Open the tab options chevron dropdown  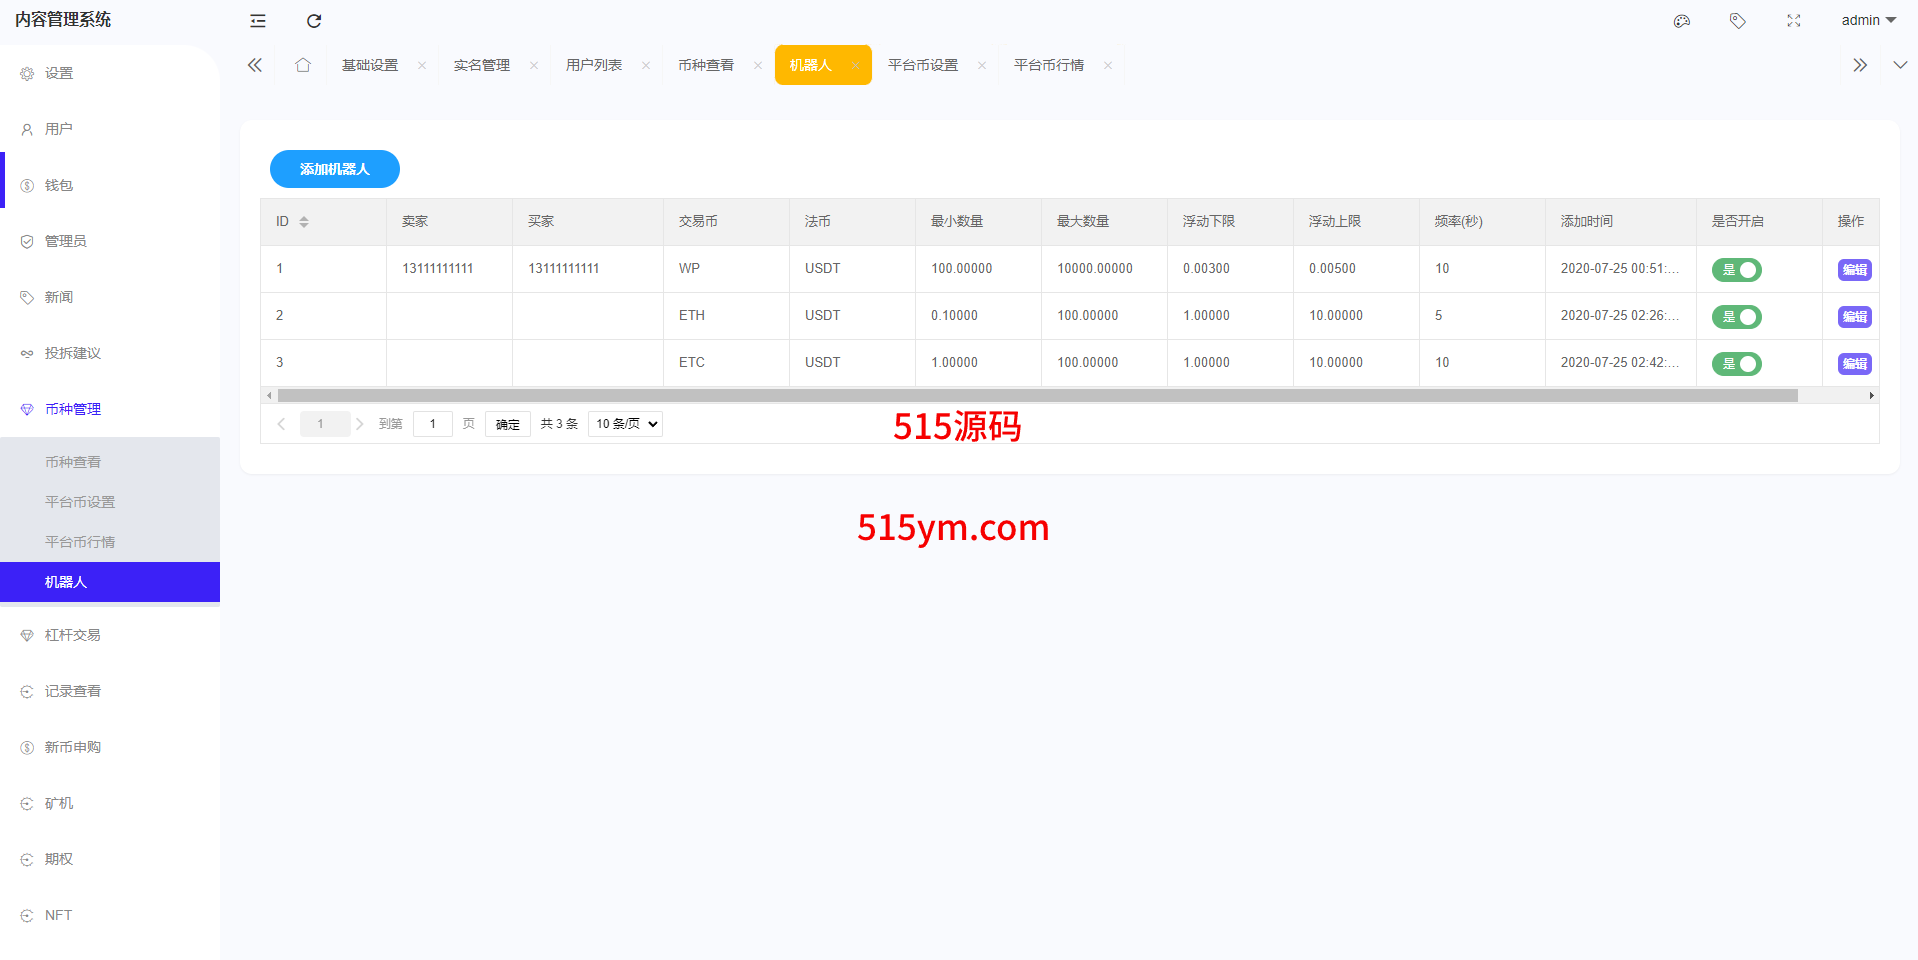click(x=1900, y=65)
